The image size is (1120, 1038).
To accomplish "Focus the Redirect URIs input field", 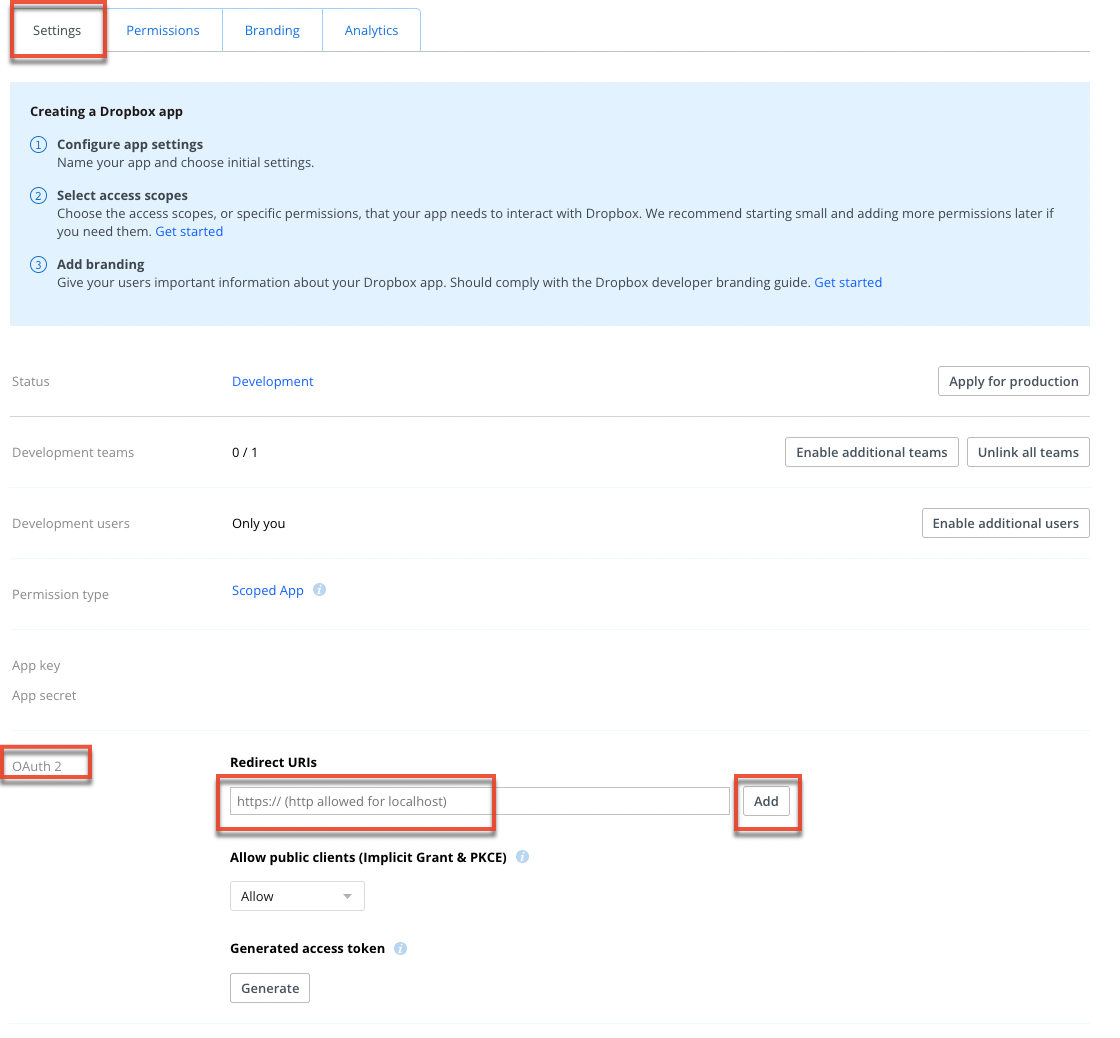I will [480, 801].
